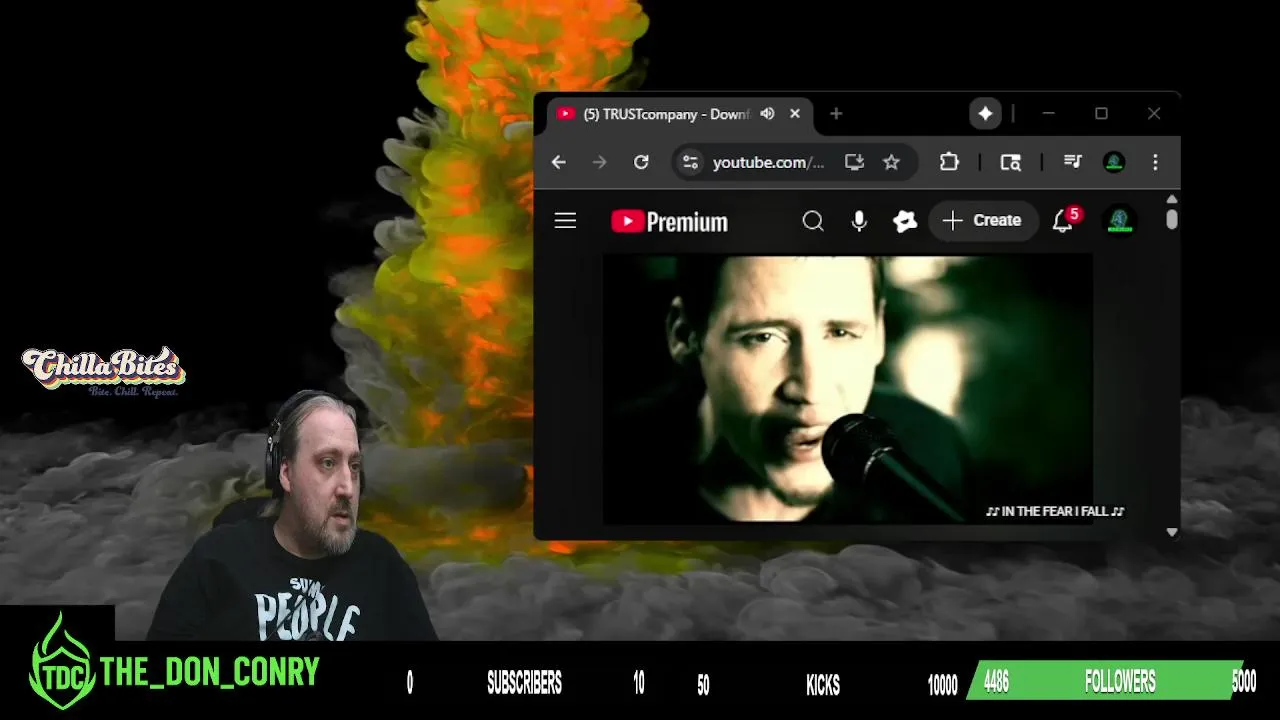Open a new browser tab
Viewport: 1280px width, 720px height.
pos(836,114)
